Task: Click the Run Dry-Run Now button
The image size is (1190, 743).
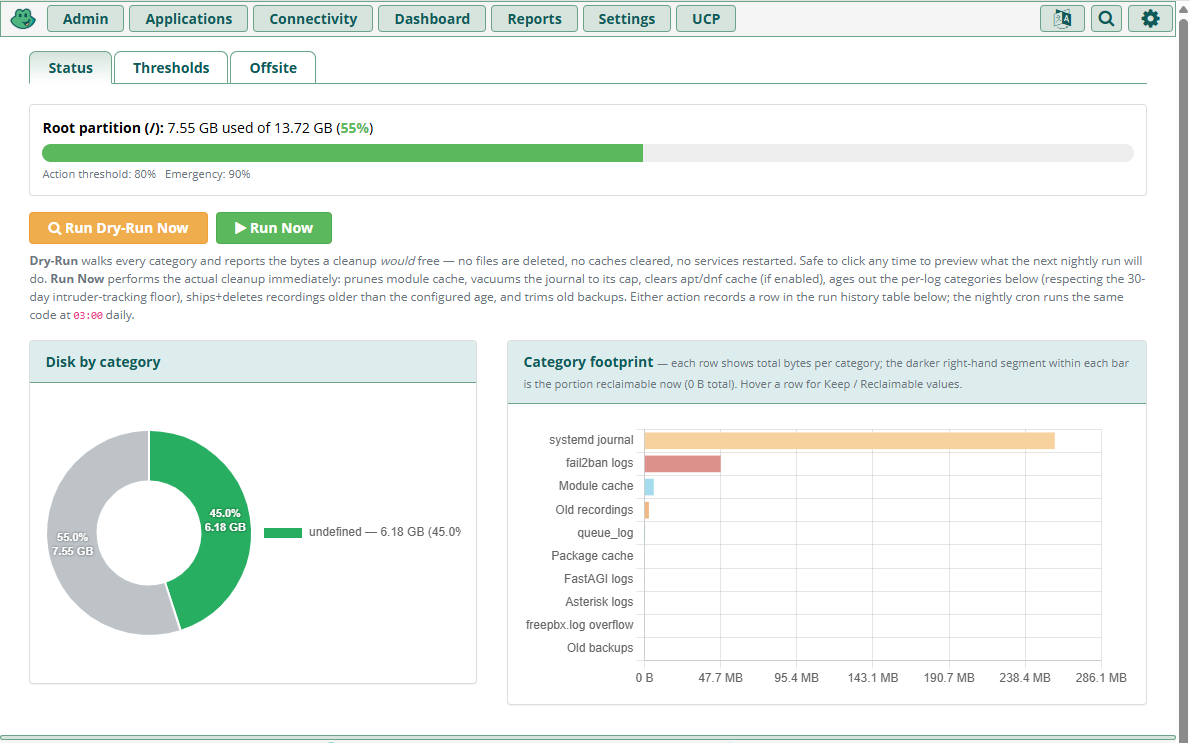Action: (x=118, y=228)
